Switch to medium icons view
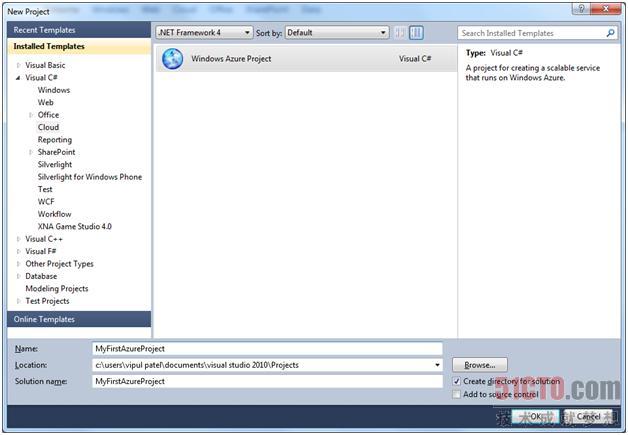The width and height of the screenshot is (628, 435). pos(416,33)
